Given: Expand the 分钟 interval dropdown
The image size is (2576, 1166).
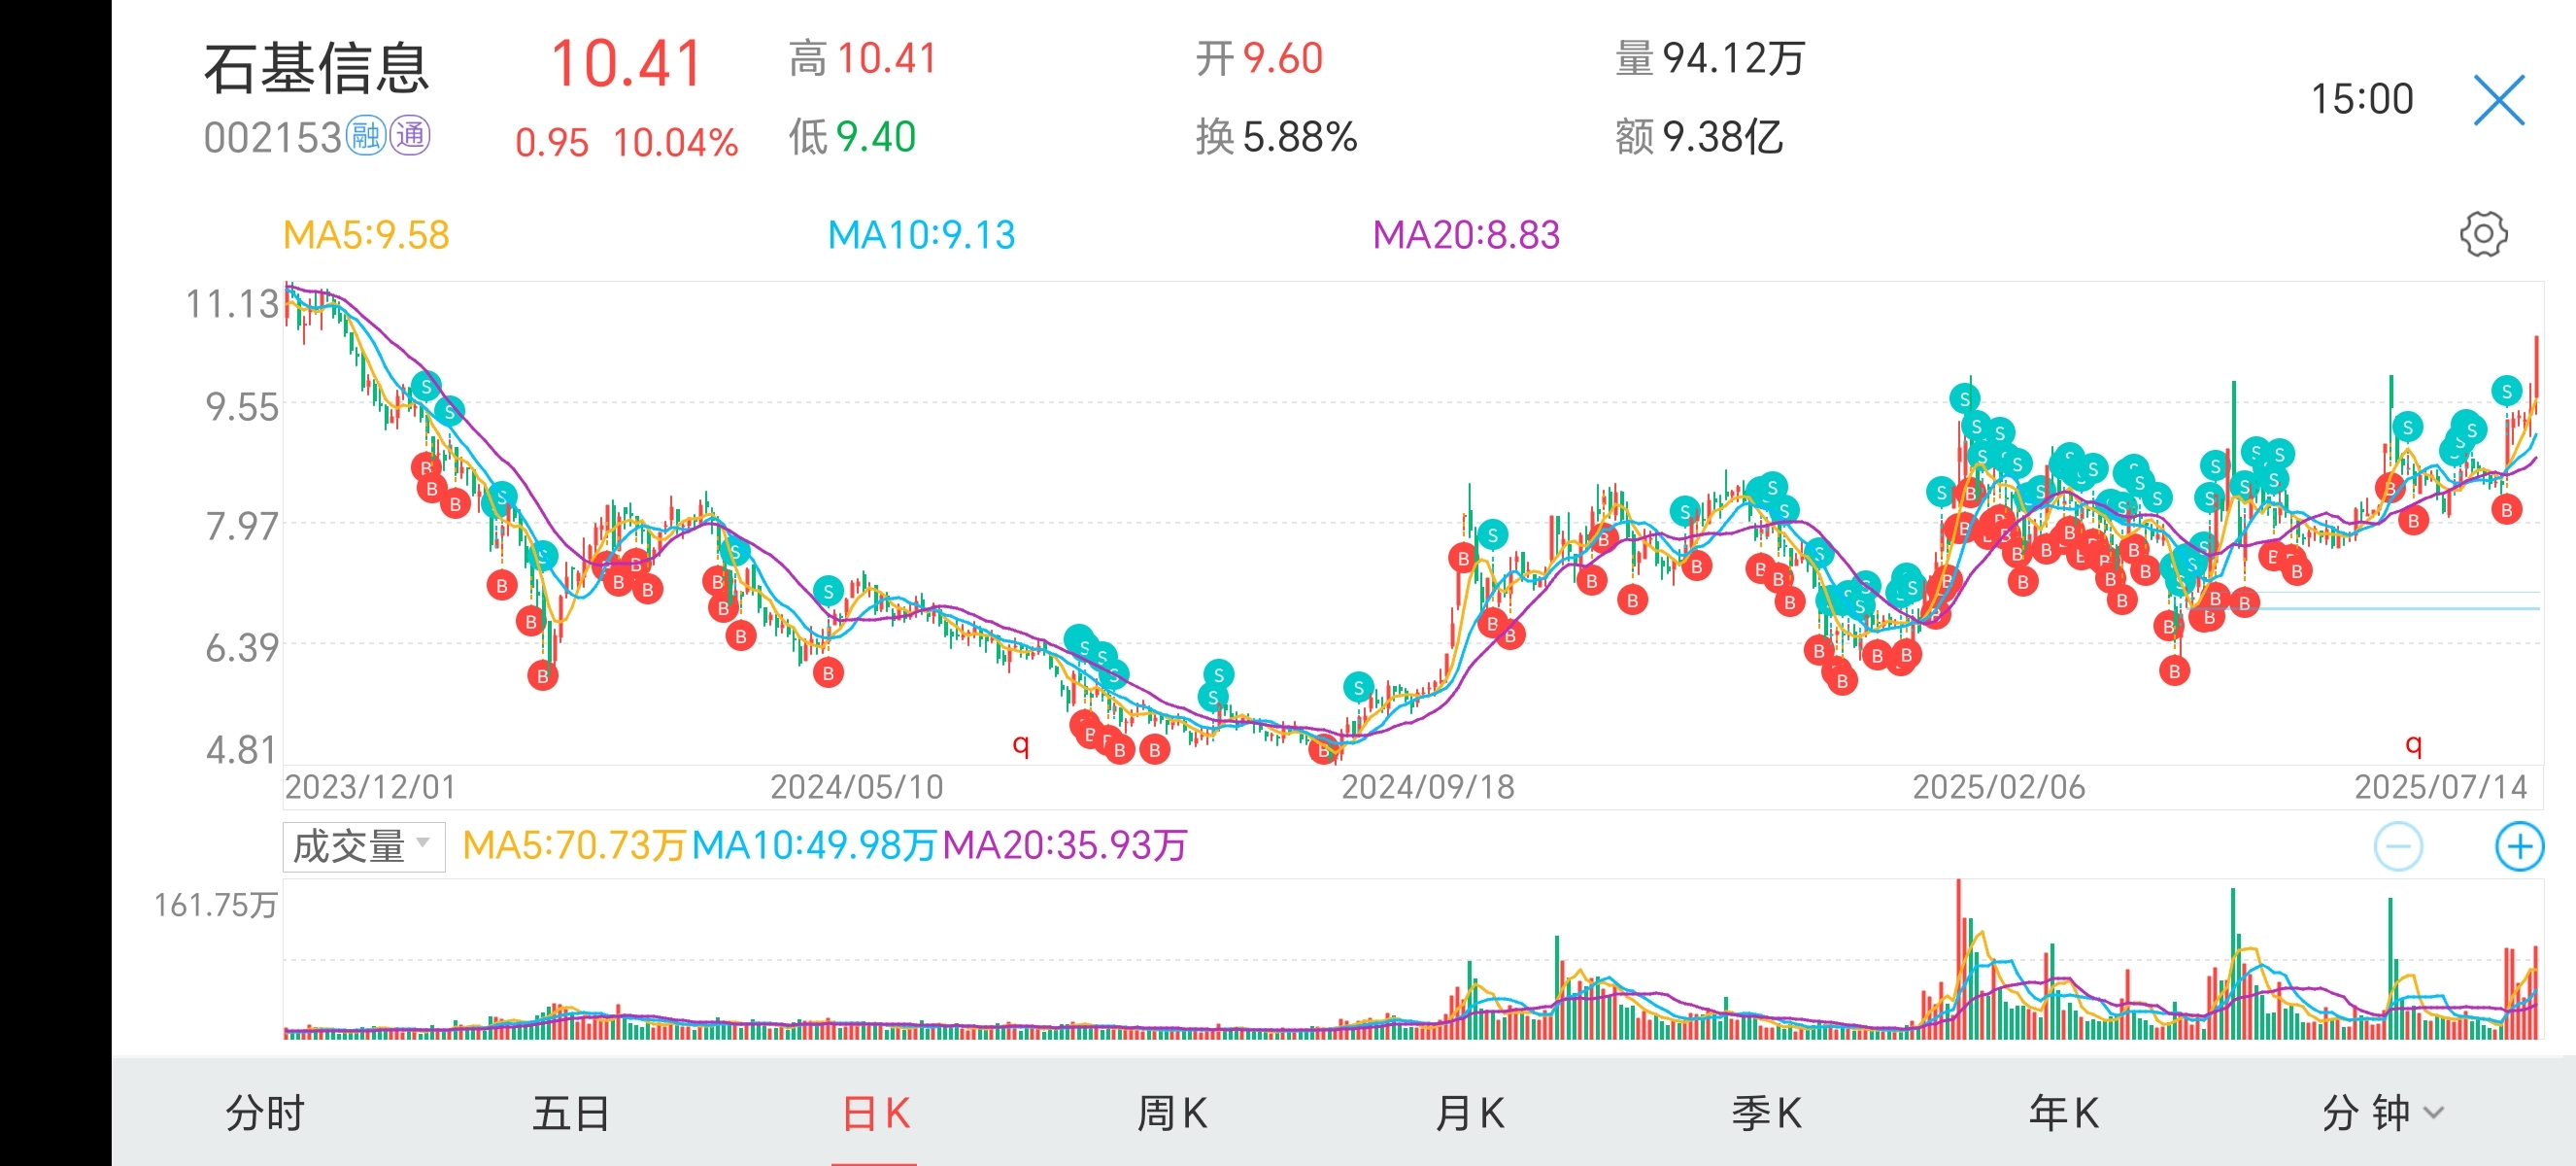Looking at the screenshot, I should click(2383, 1113).
